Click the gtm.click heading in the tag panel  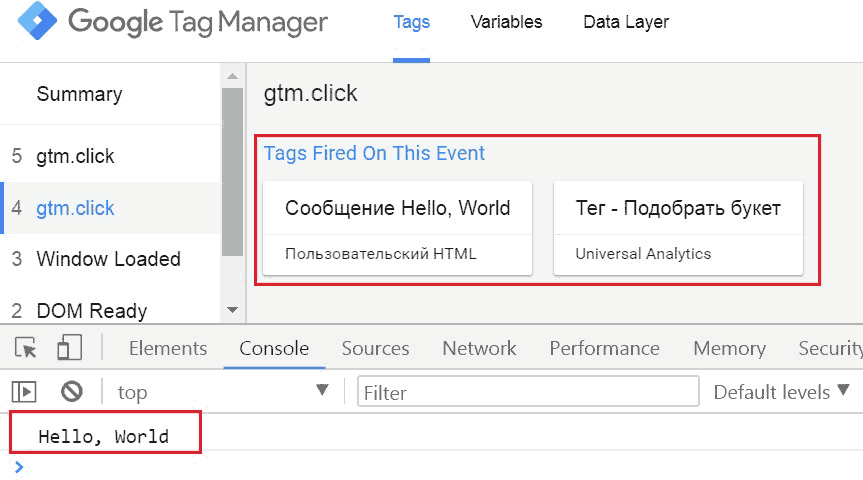pyautogui.click(x=310, y=93)
